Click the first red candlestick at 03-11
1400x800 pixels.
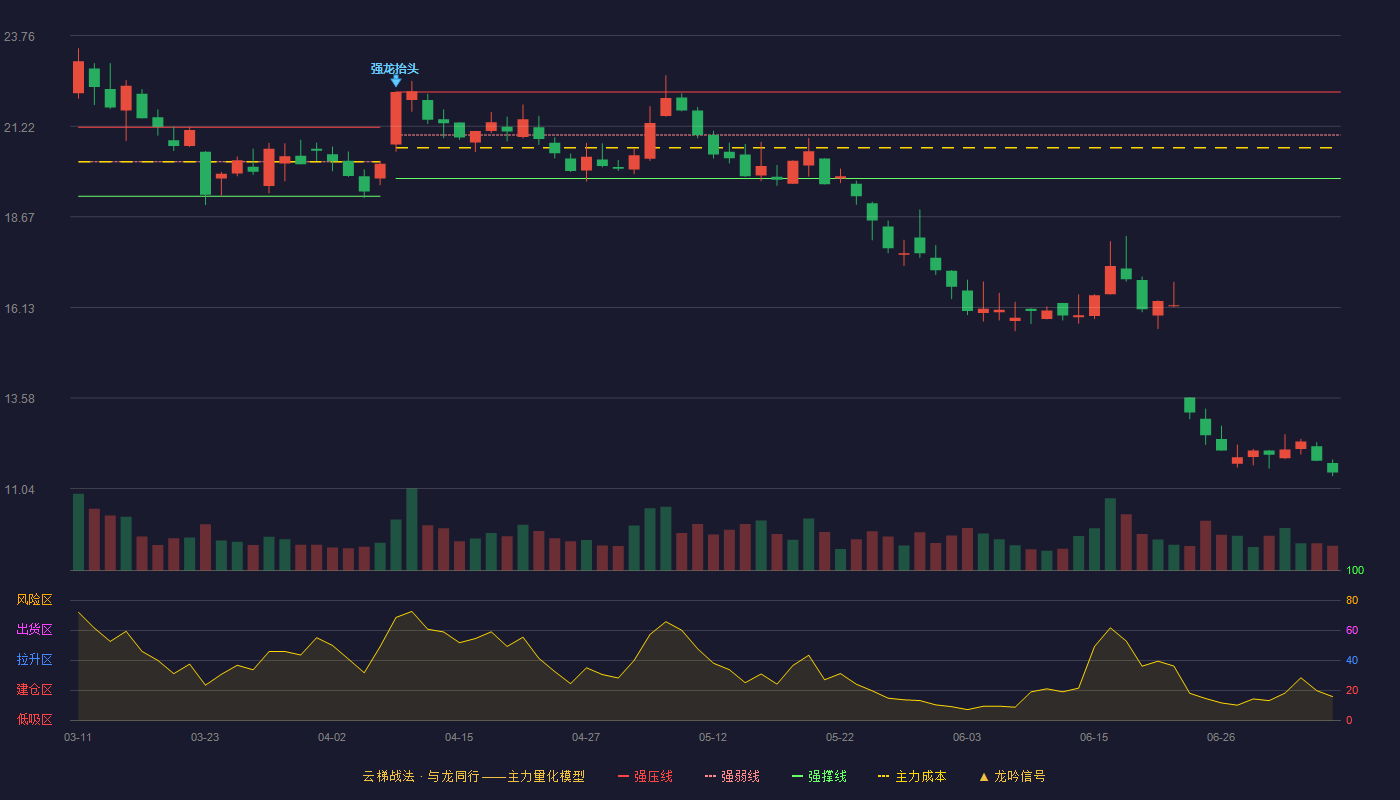tap(78, 77)
